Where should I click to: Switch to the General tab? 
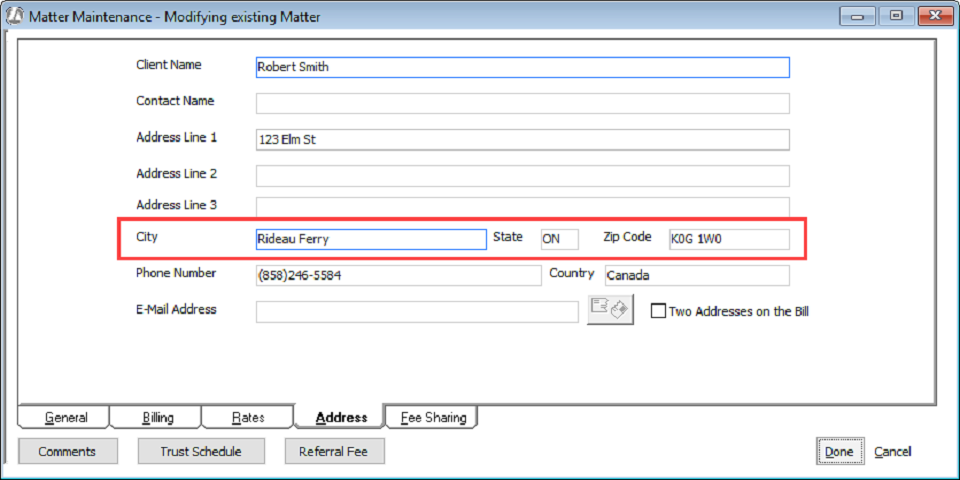(x=66, y=418)
